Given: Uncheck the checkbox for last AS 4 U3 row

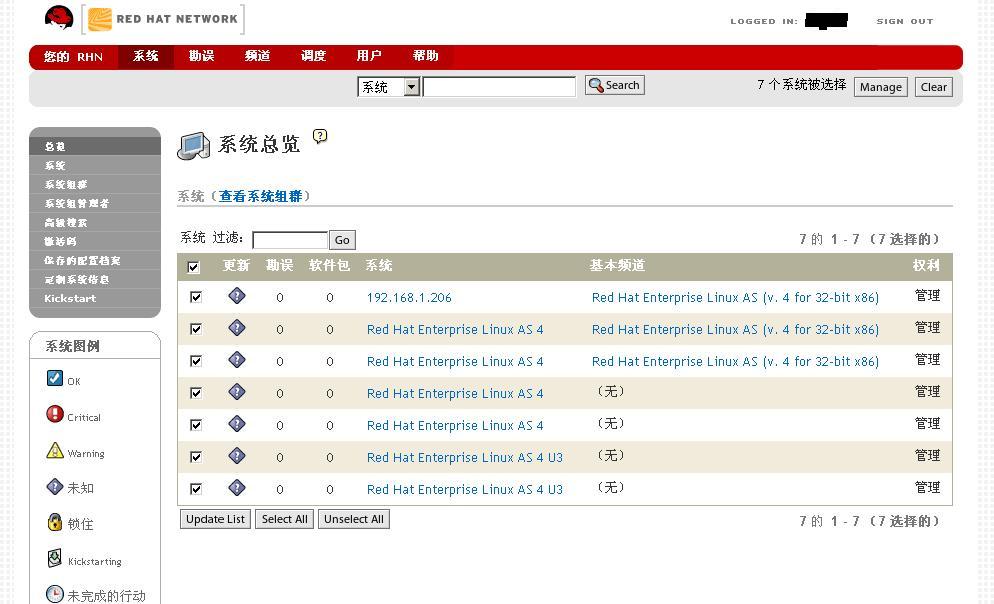Looking at the screenshot, I should 196,489.
